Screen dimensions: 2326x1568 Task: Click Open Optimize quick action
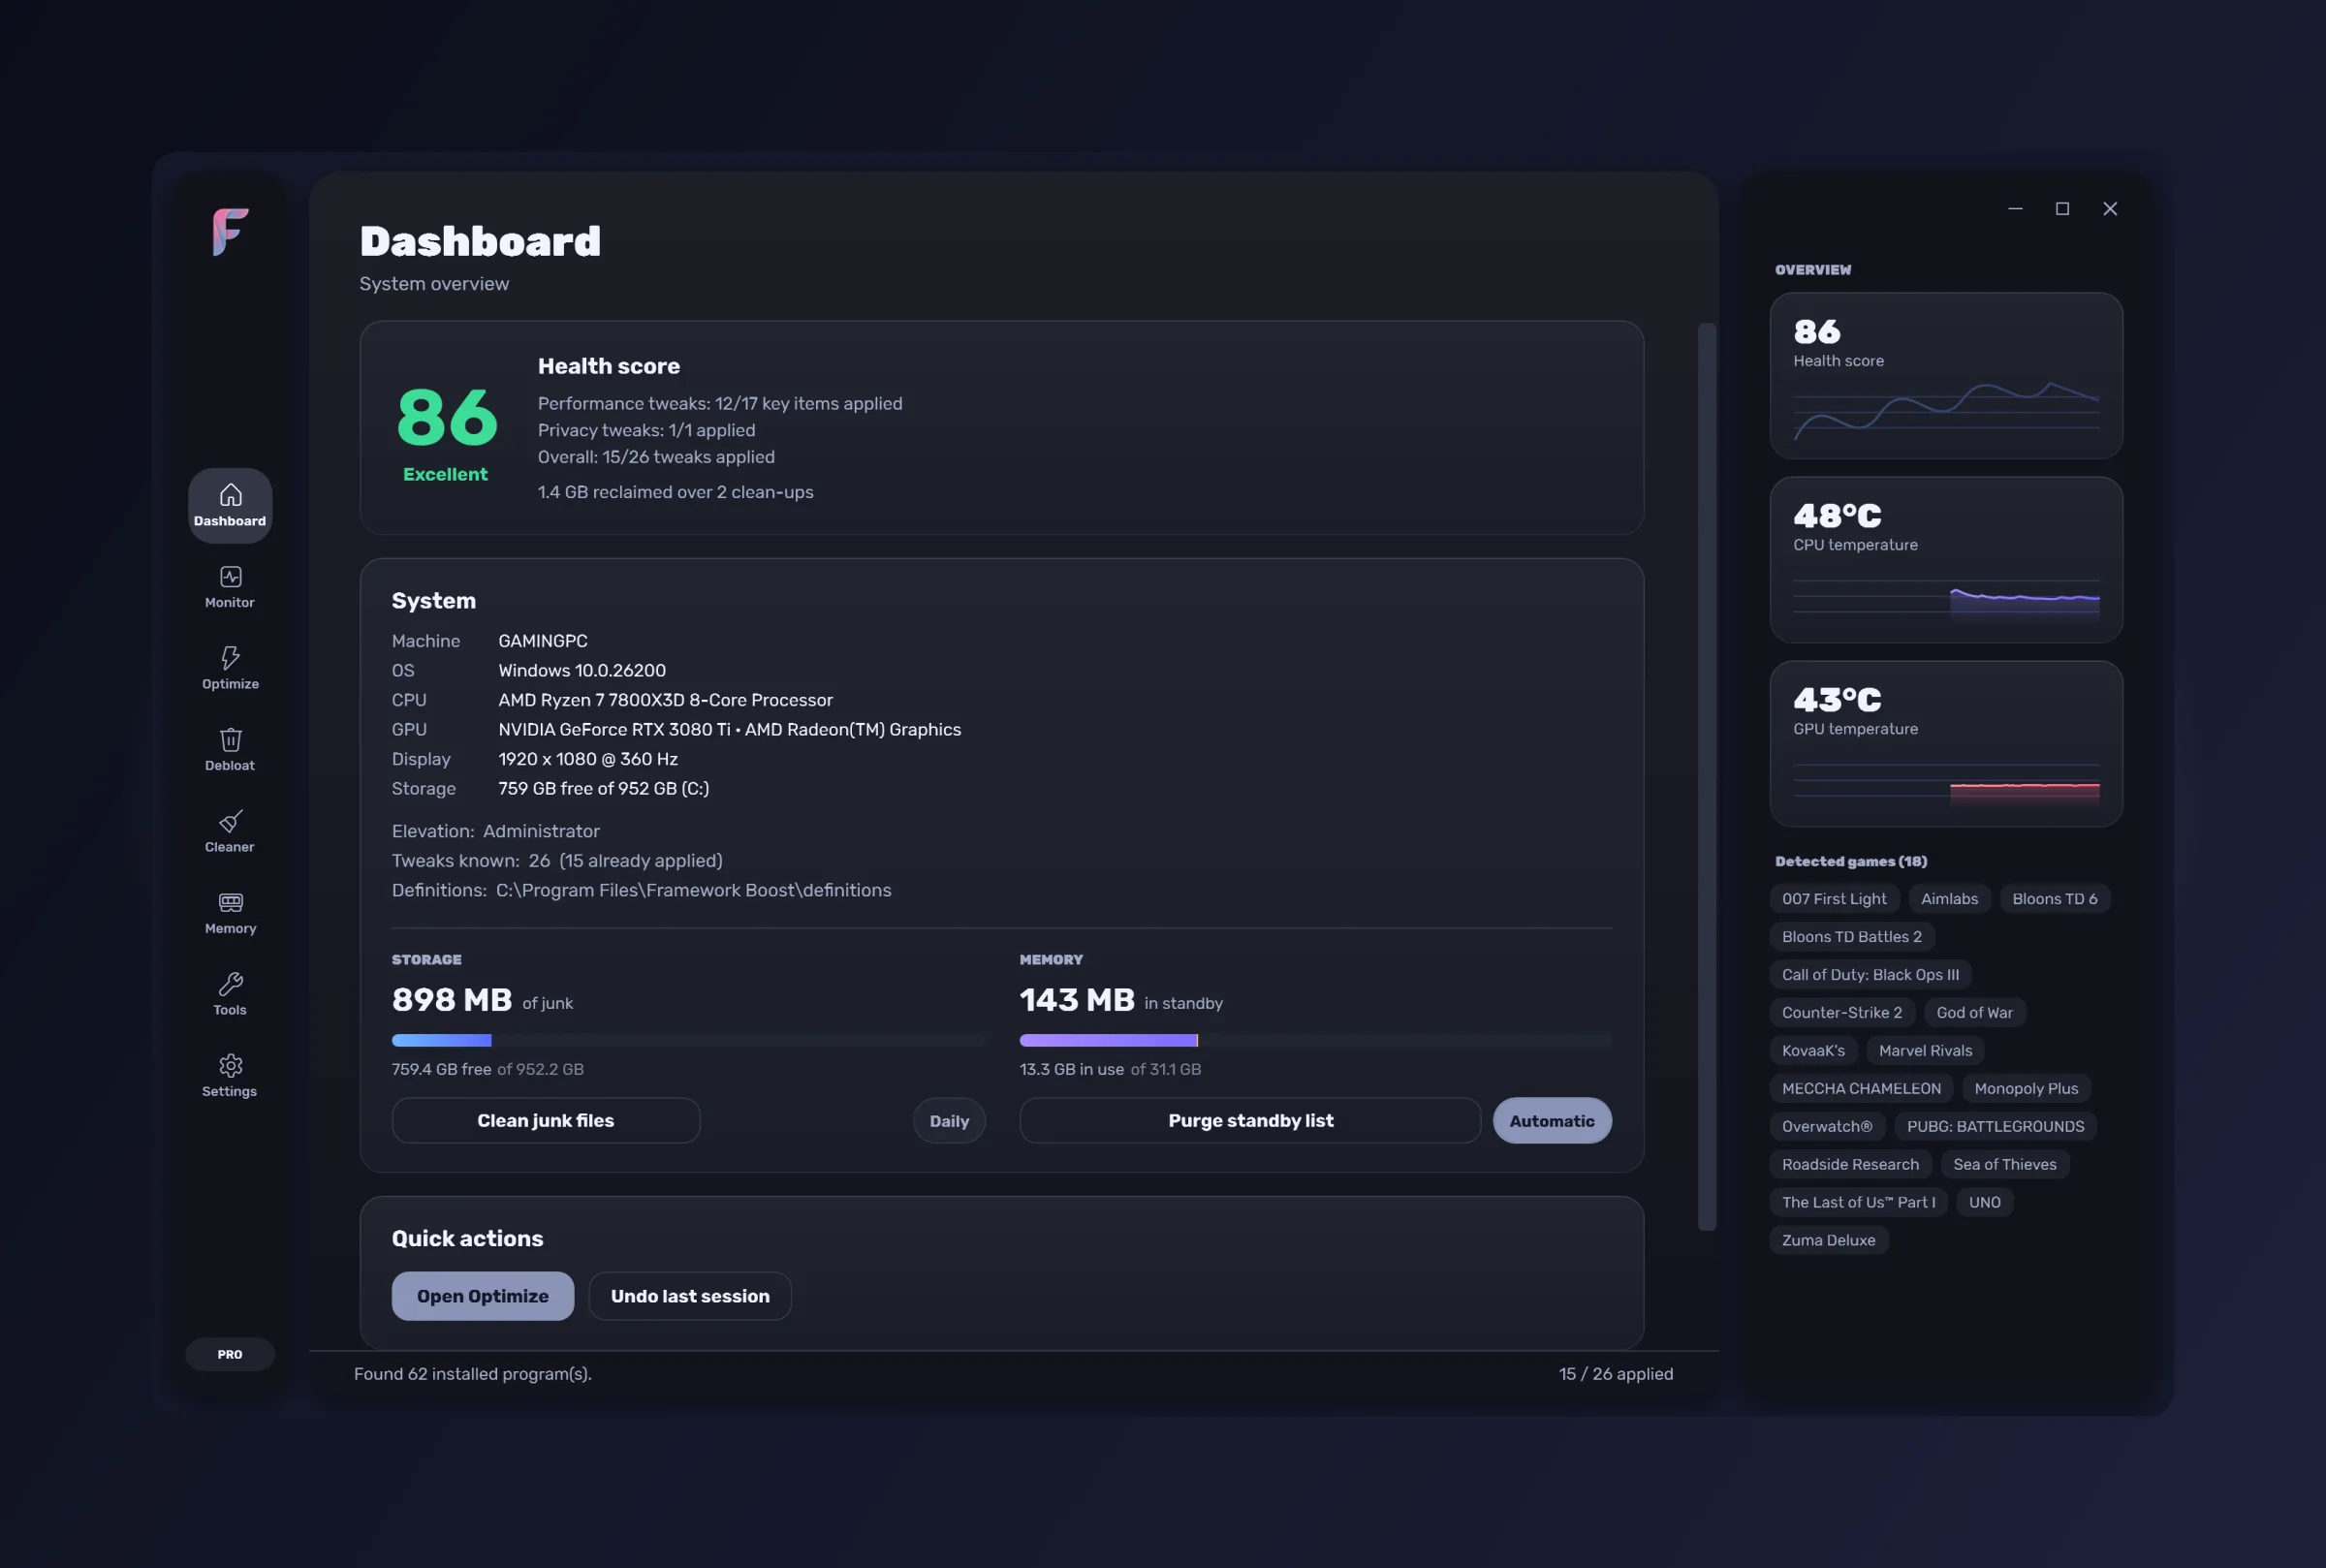(483, 1296)
